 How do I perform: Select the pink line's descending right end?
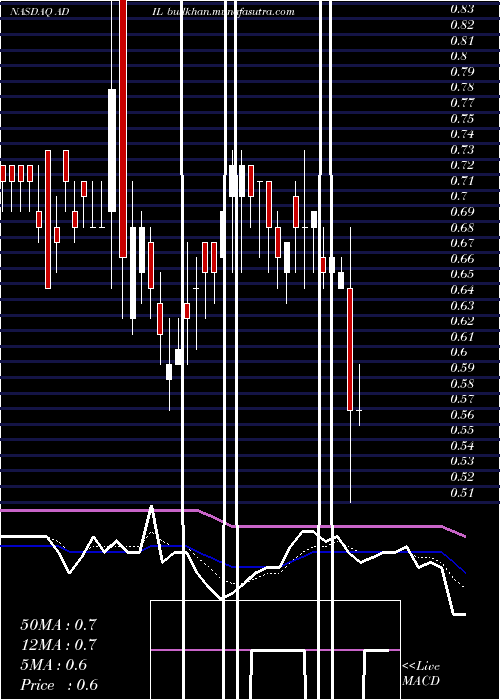[x=454, y=531]
